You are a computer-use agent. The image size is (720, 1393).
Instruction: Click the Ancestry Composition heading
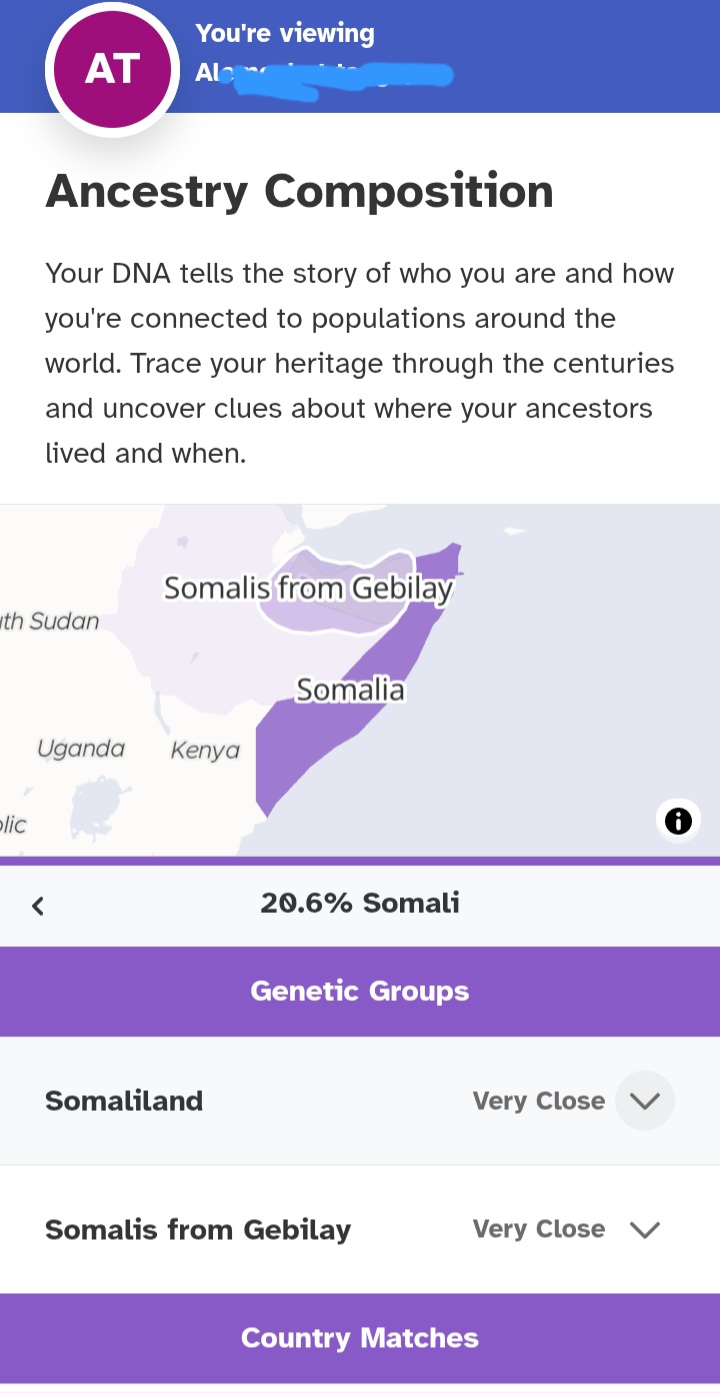click(299, 191)
